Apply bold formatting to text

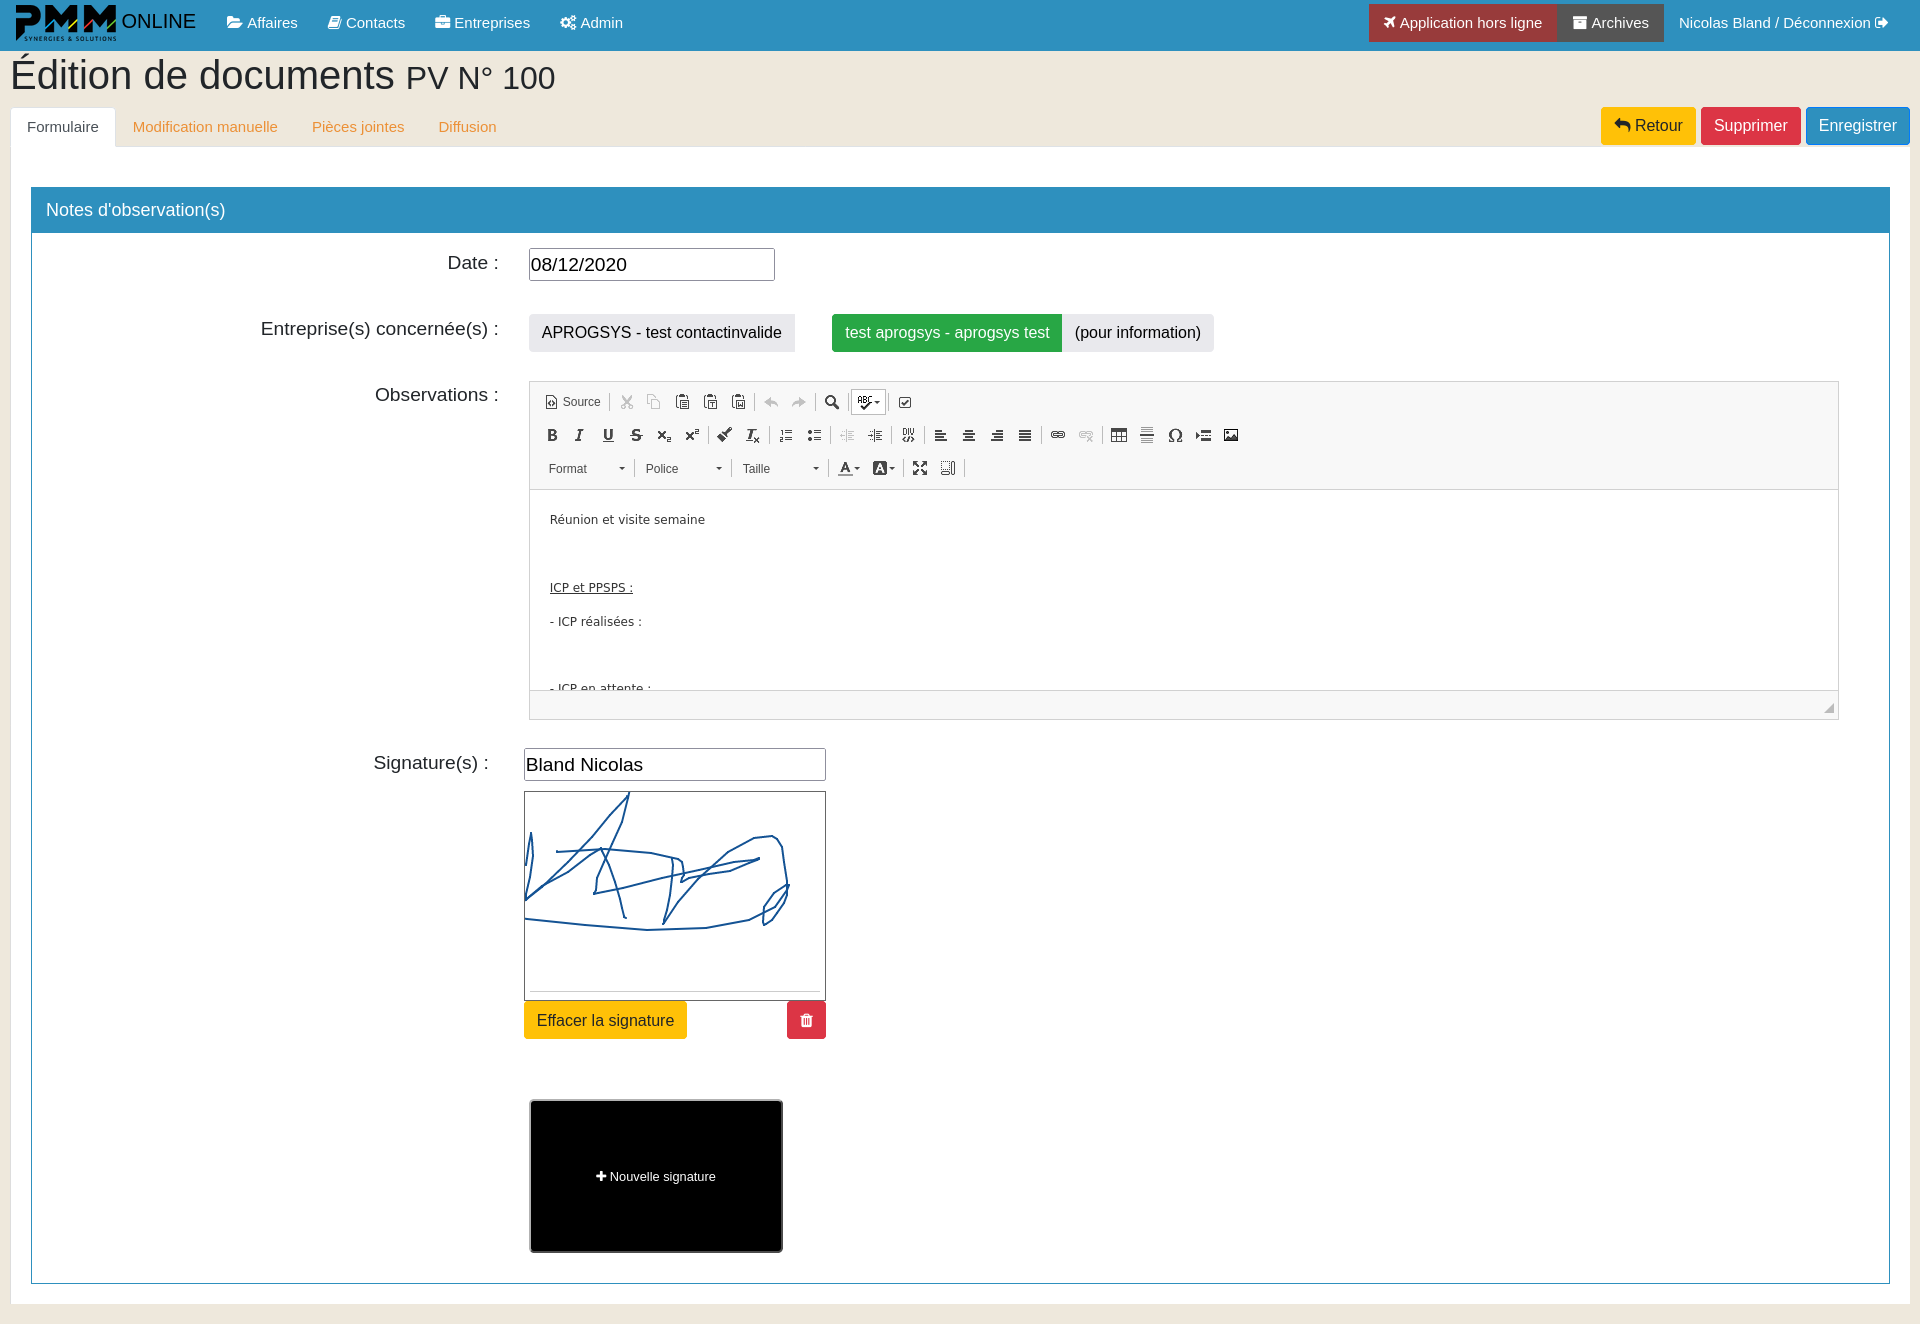pyautogui.click(x=552, y=435)
